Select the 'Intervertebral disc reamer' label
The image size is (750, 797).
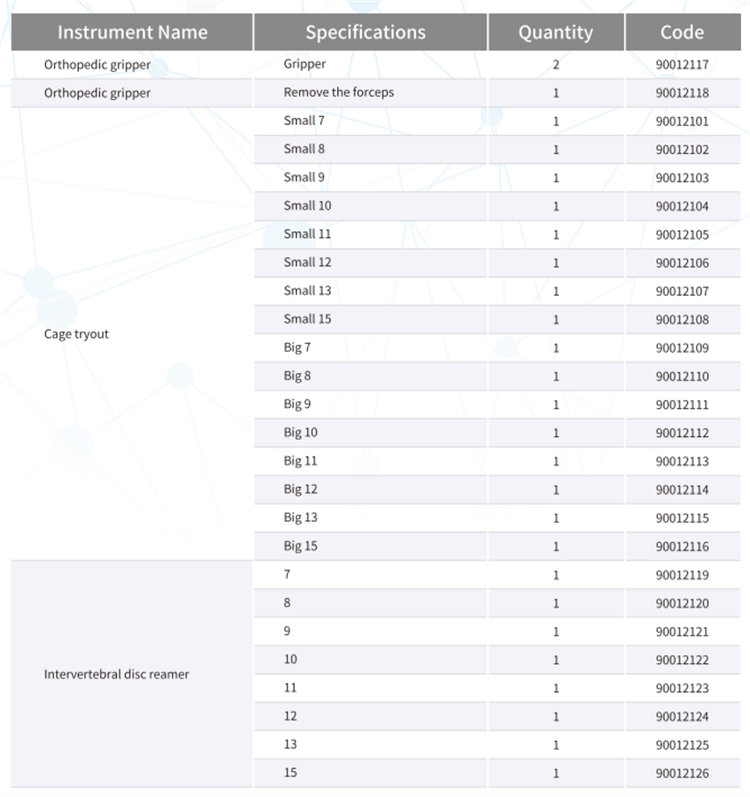pos(116,674)
